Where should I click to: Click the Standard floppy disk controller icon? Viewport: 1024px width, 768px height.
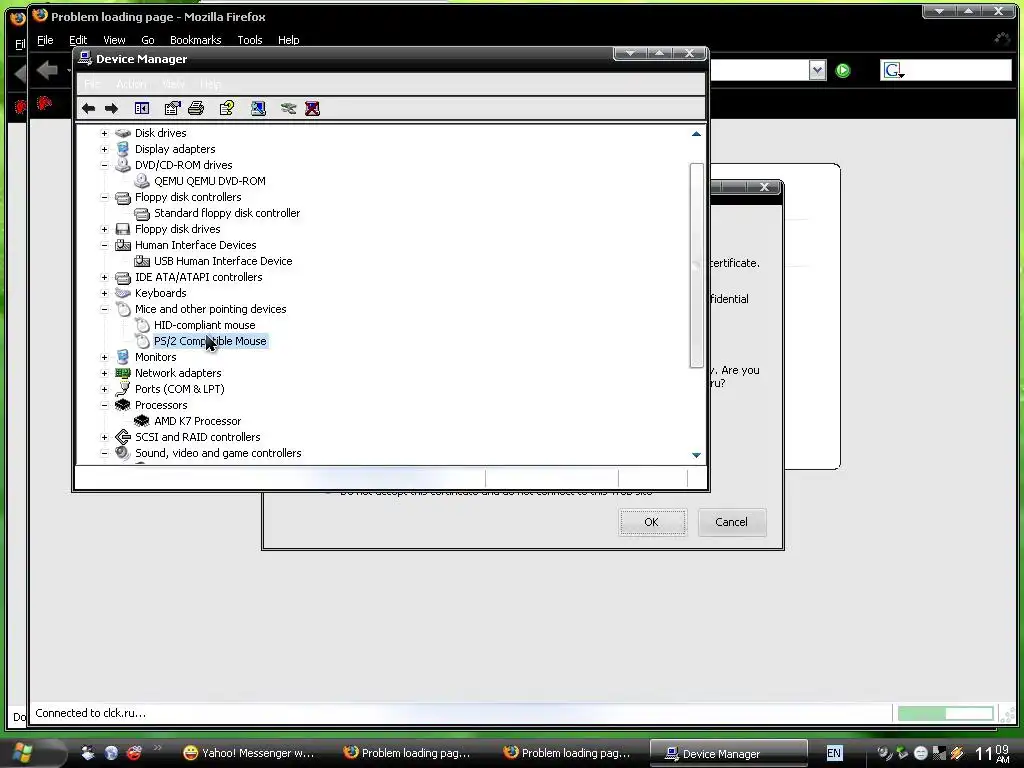click(142, 213)
